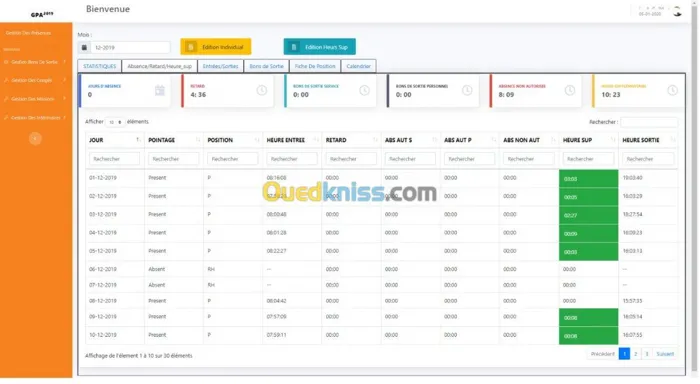Screen dimensions: 700x384
Task: Click clock icon on Bons de sortie service card
Action: tap(365, 91)
